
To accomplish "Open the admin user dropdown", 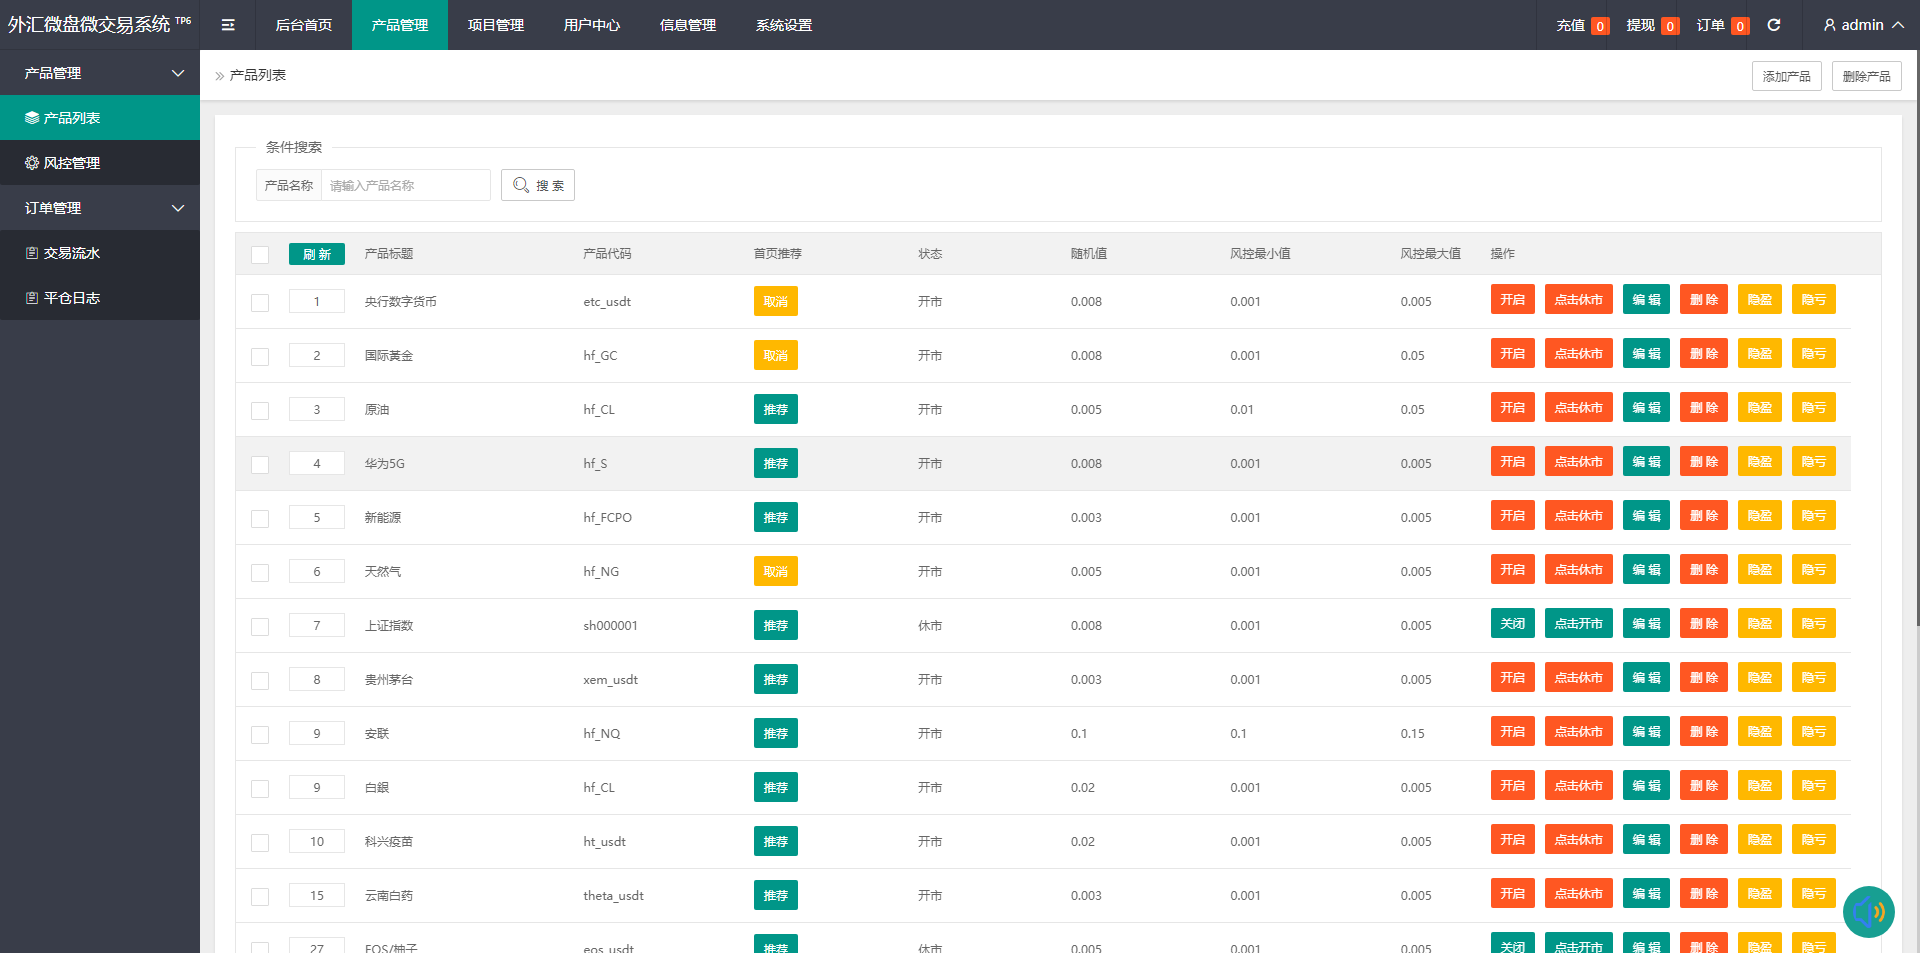I will point(1863,25).
